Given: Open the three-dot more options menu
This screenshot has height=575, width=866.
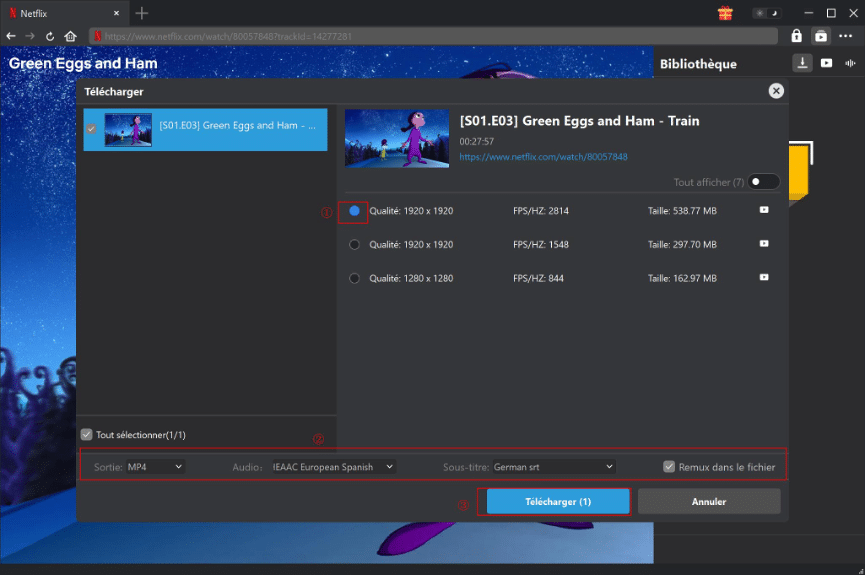Looking at the screenshot, I should (846, 36).
